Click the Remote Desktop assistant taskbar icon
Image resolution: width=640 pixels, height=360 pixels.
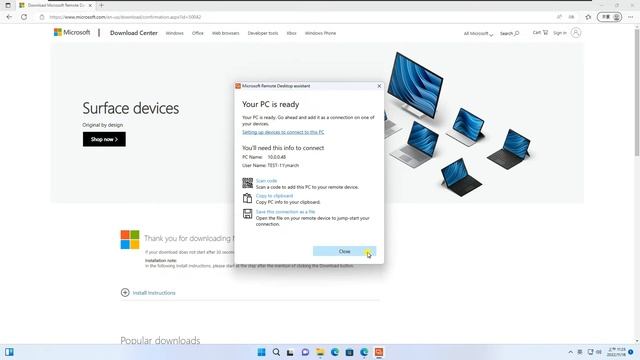pos(379,352)
